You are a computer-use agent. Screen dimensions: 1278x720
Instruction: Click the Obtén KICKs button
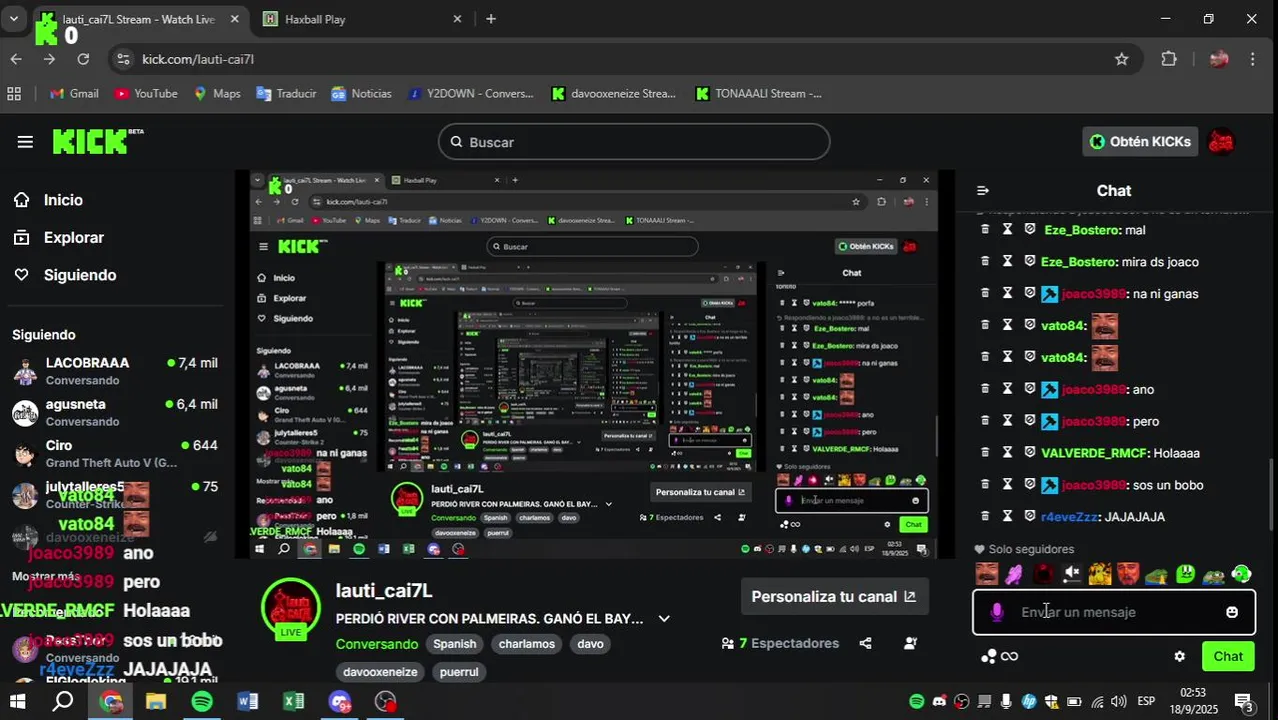1140,142
